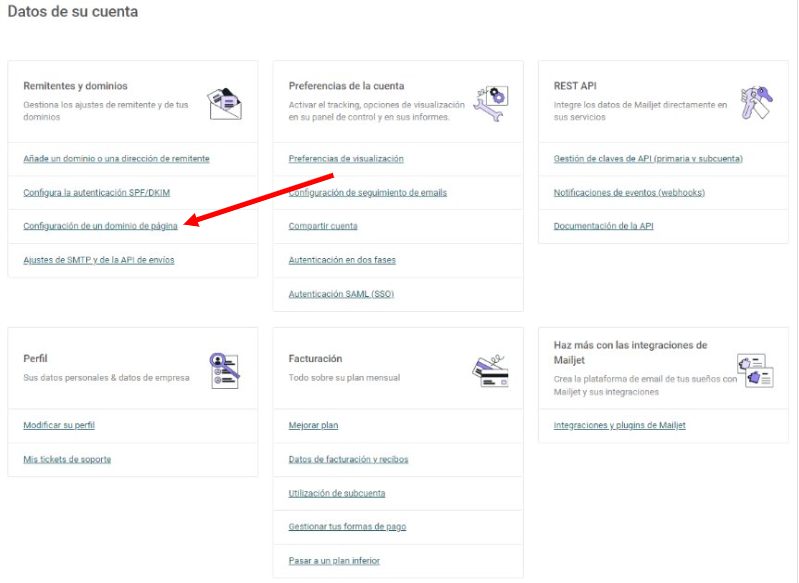799x583 pixels.
Task: Open Configuración de un dominio de página
Action: coord(100,226)
